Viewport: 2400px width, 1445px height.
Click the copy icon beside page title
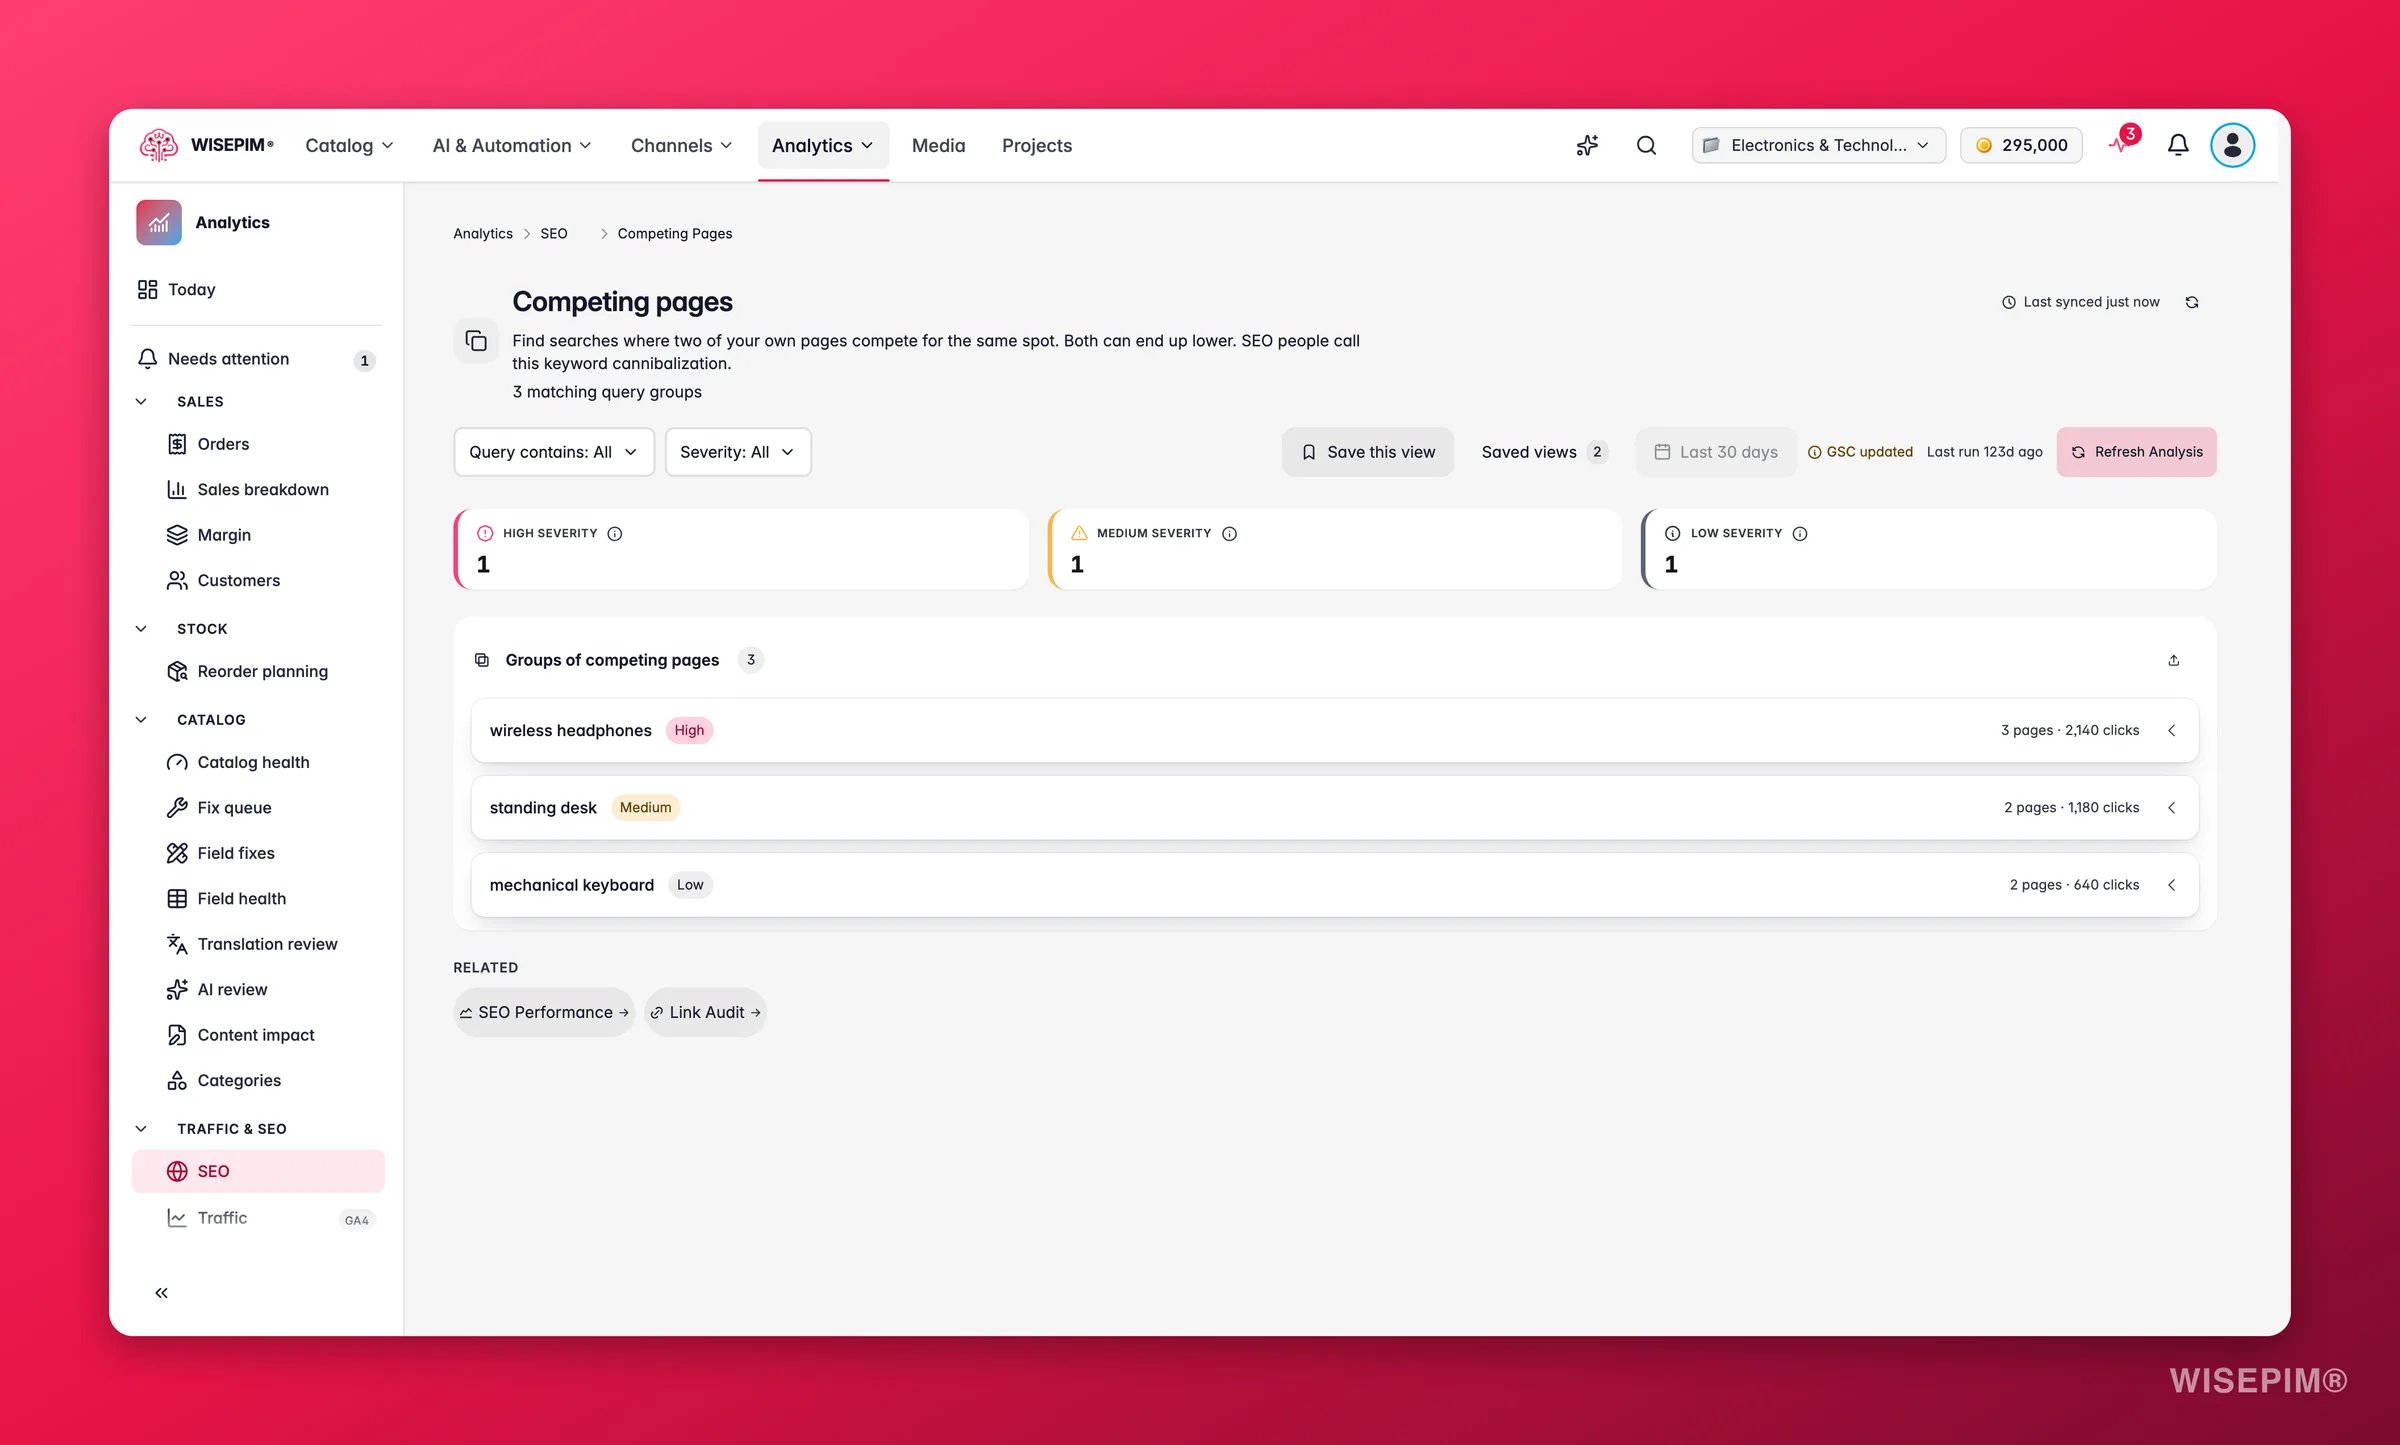pyautogui.click(x=476, y=341)
